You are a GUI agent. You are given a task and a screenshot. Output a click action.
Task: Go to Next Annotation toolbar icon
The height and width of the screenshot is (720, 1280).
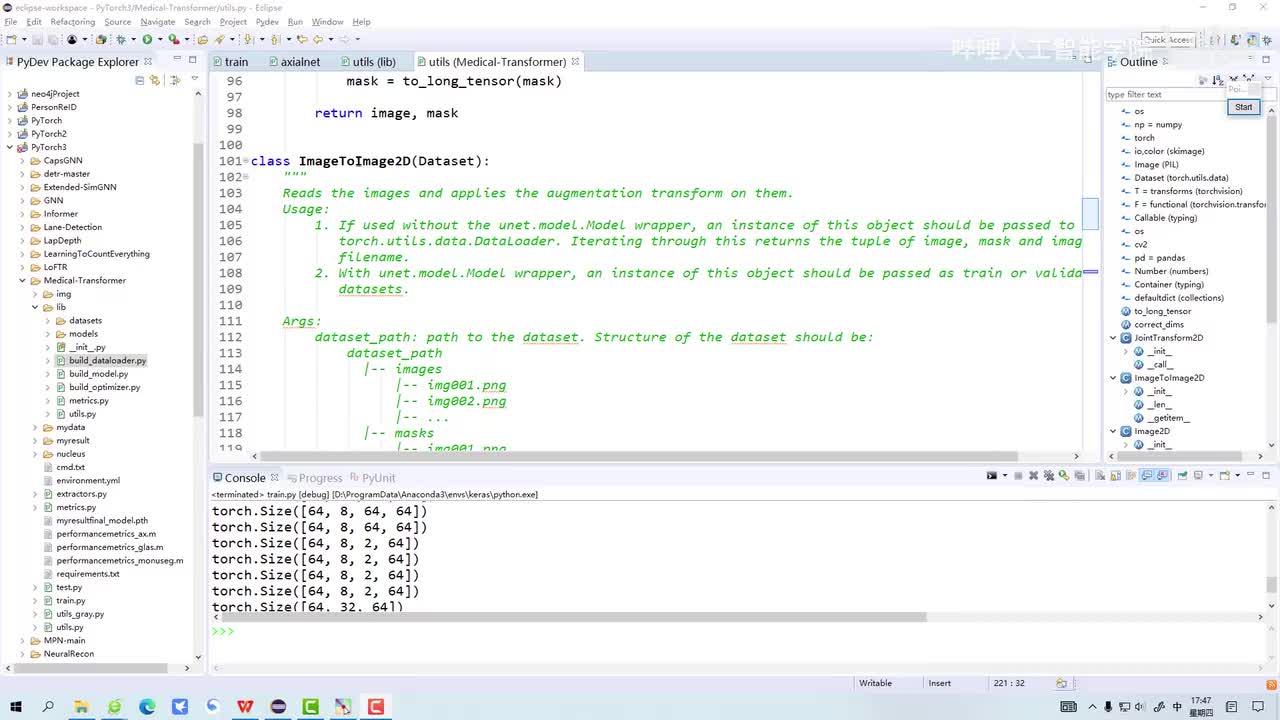249,40
